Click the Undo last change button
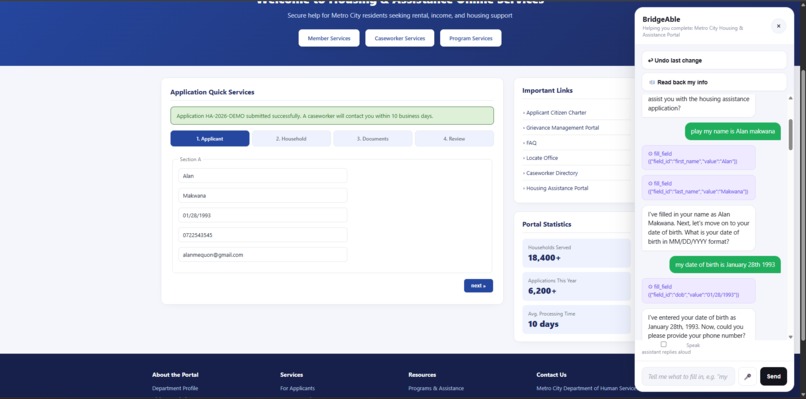The width and height of the screenshot is (806, 399). point(714,60)
